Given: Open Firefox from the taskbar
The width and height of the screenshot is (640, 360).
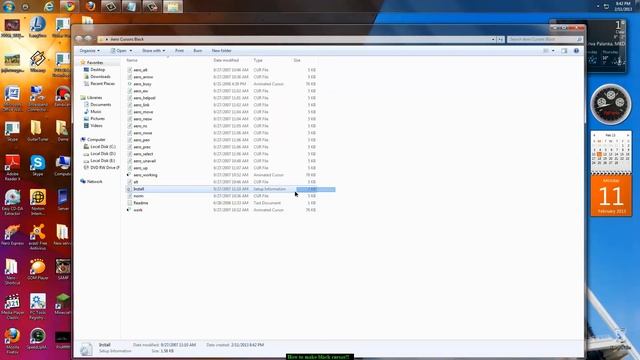Looking at the screenshot, I should 90,6.
